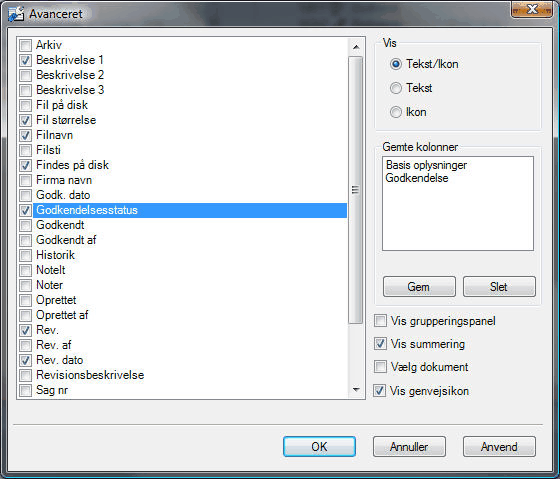560x479 pixels.
Task: Enable the Vis grupperingspanel checkbox
Action: point(380,320)
